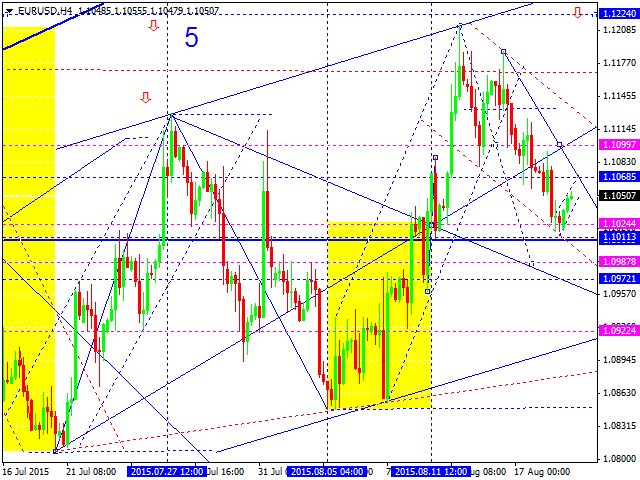
Task: Click the 1.11145 price axis value
Action: click(619, 129)
